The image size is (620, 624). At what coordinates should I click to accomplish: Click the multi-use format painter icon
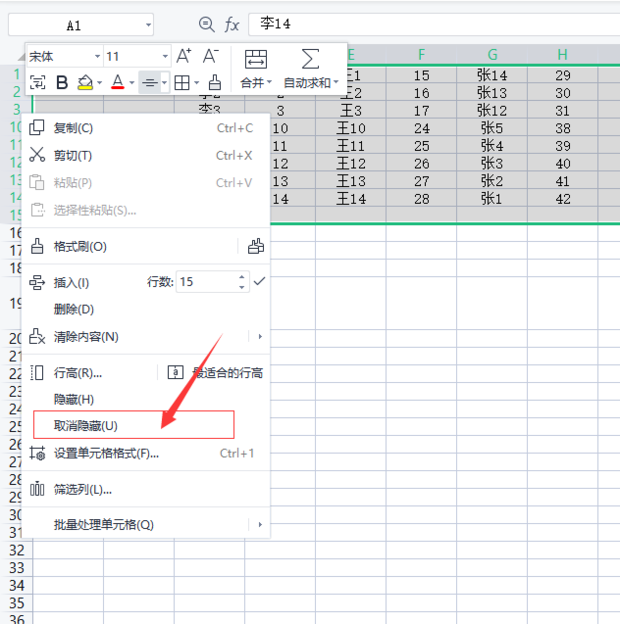point(256,246)
